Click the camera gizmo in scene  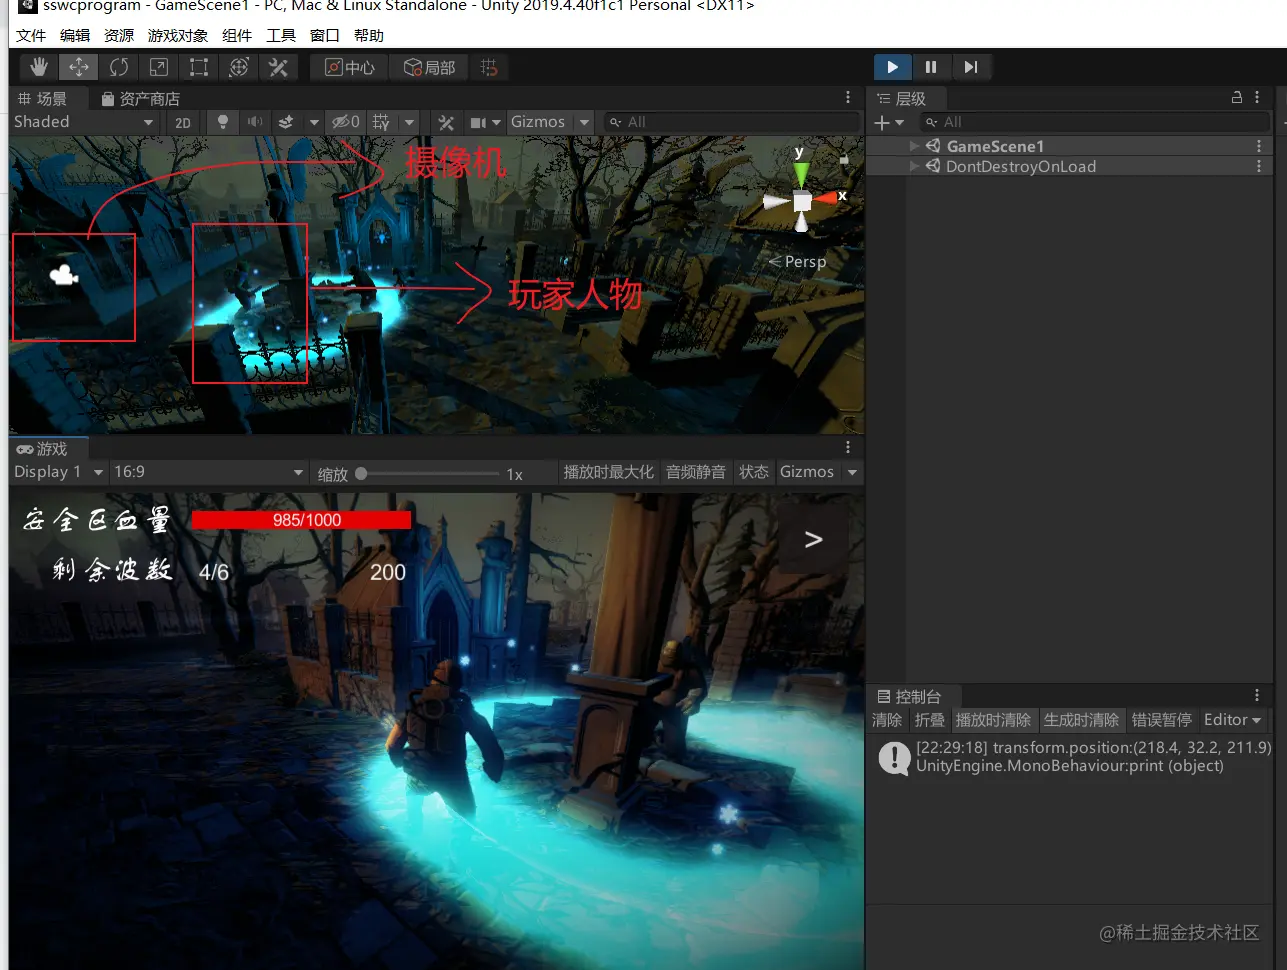click(64, 274)
